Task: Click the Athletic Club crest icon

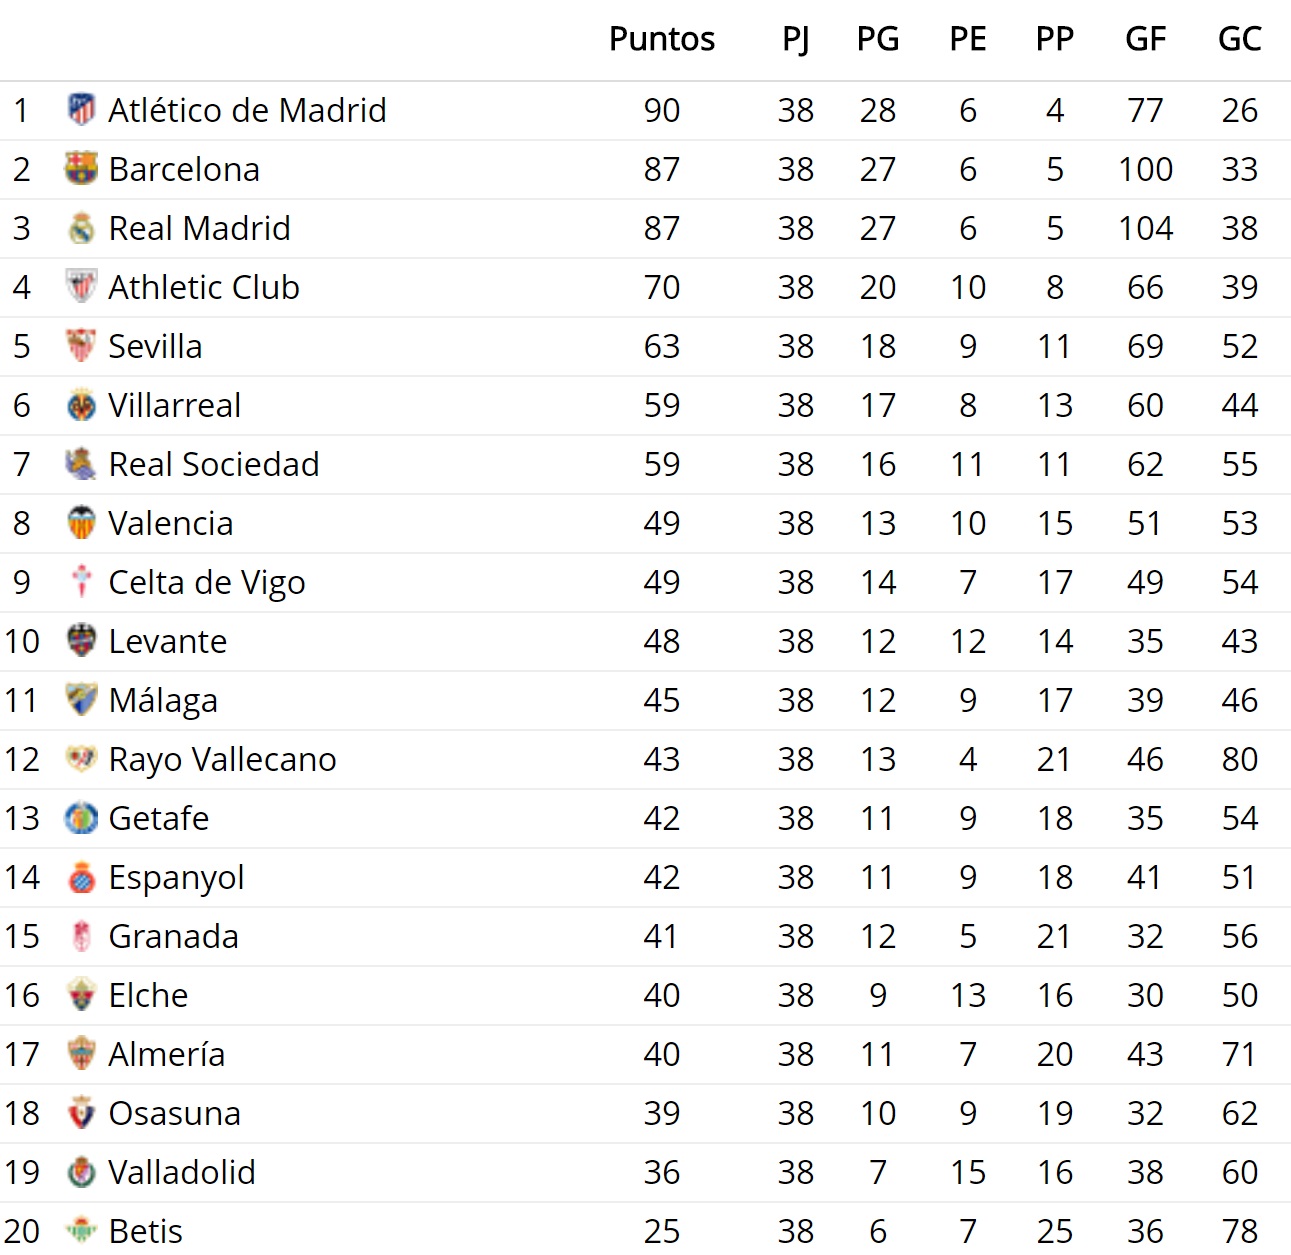Action: click(81, 287)
